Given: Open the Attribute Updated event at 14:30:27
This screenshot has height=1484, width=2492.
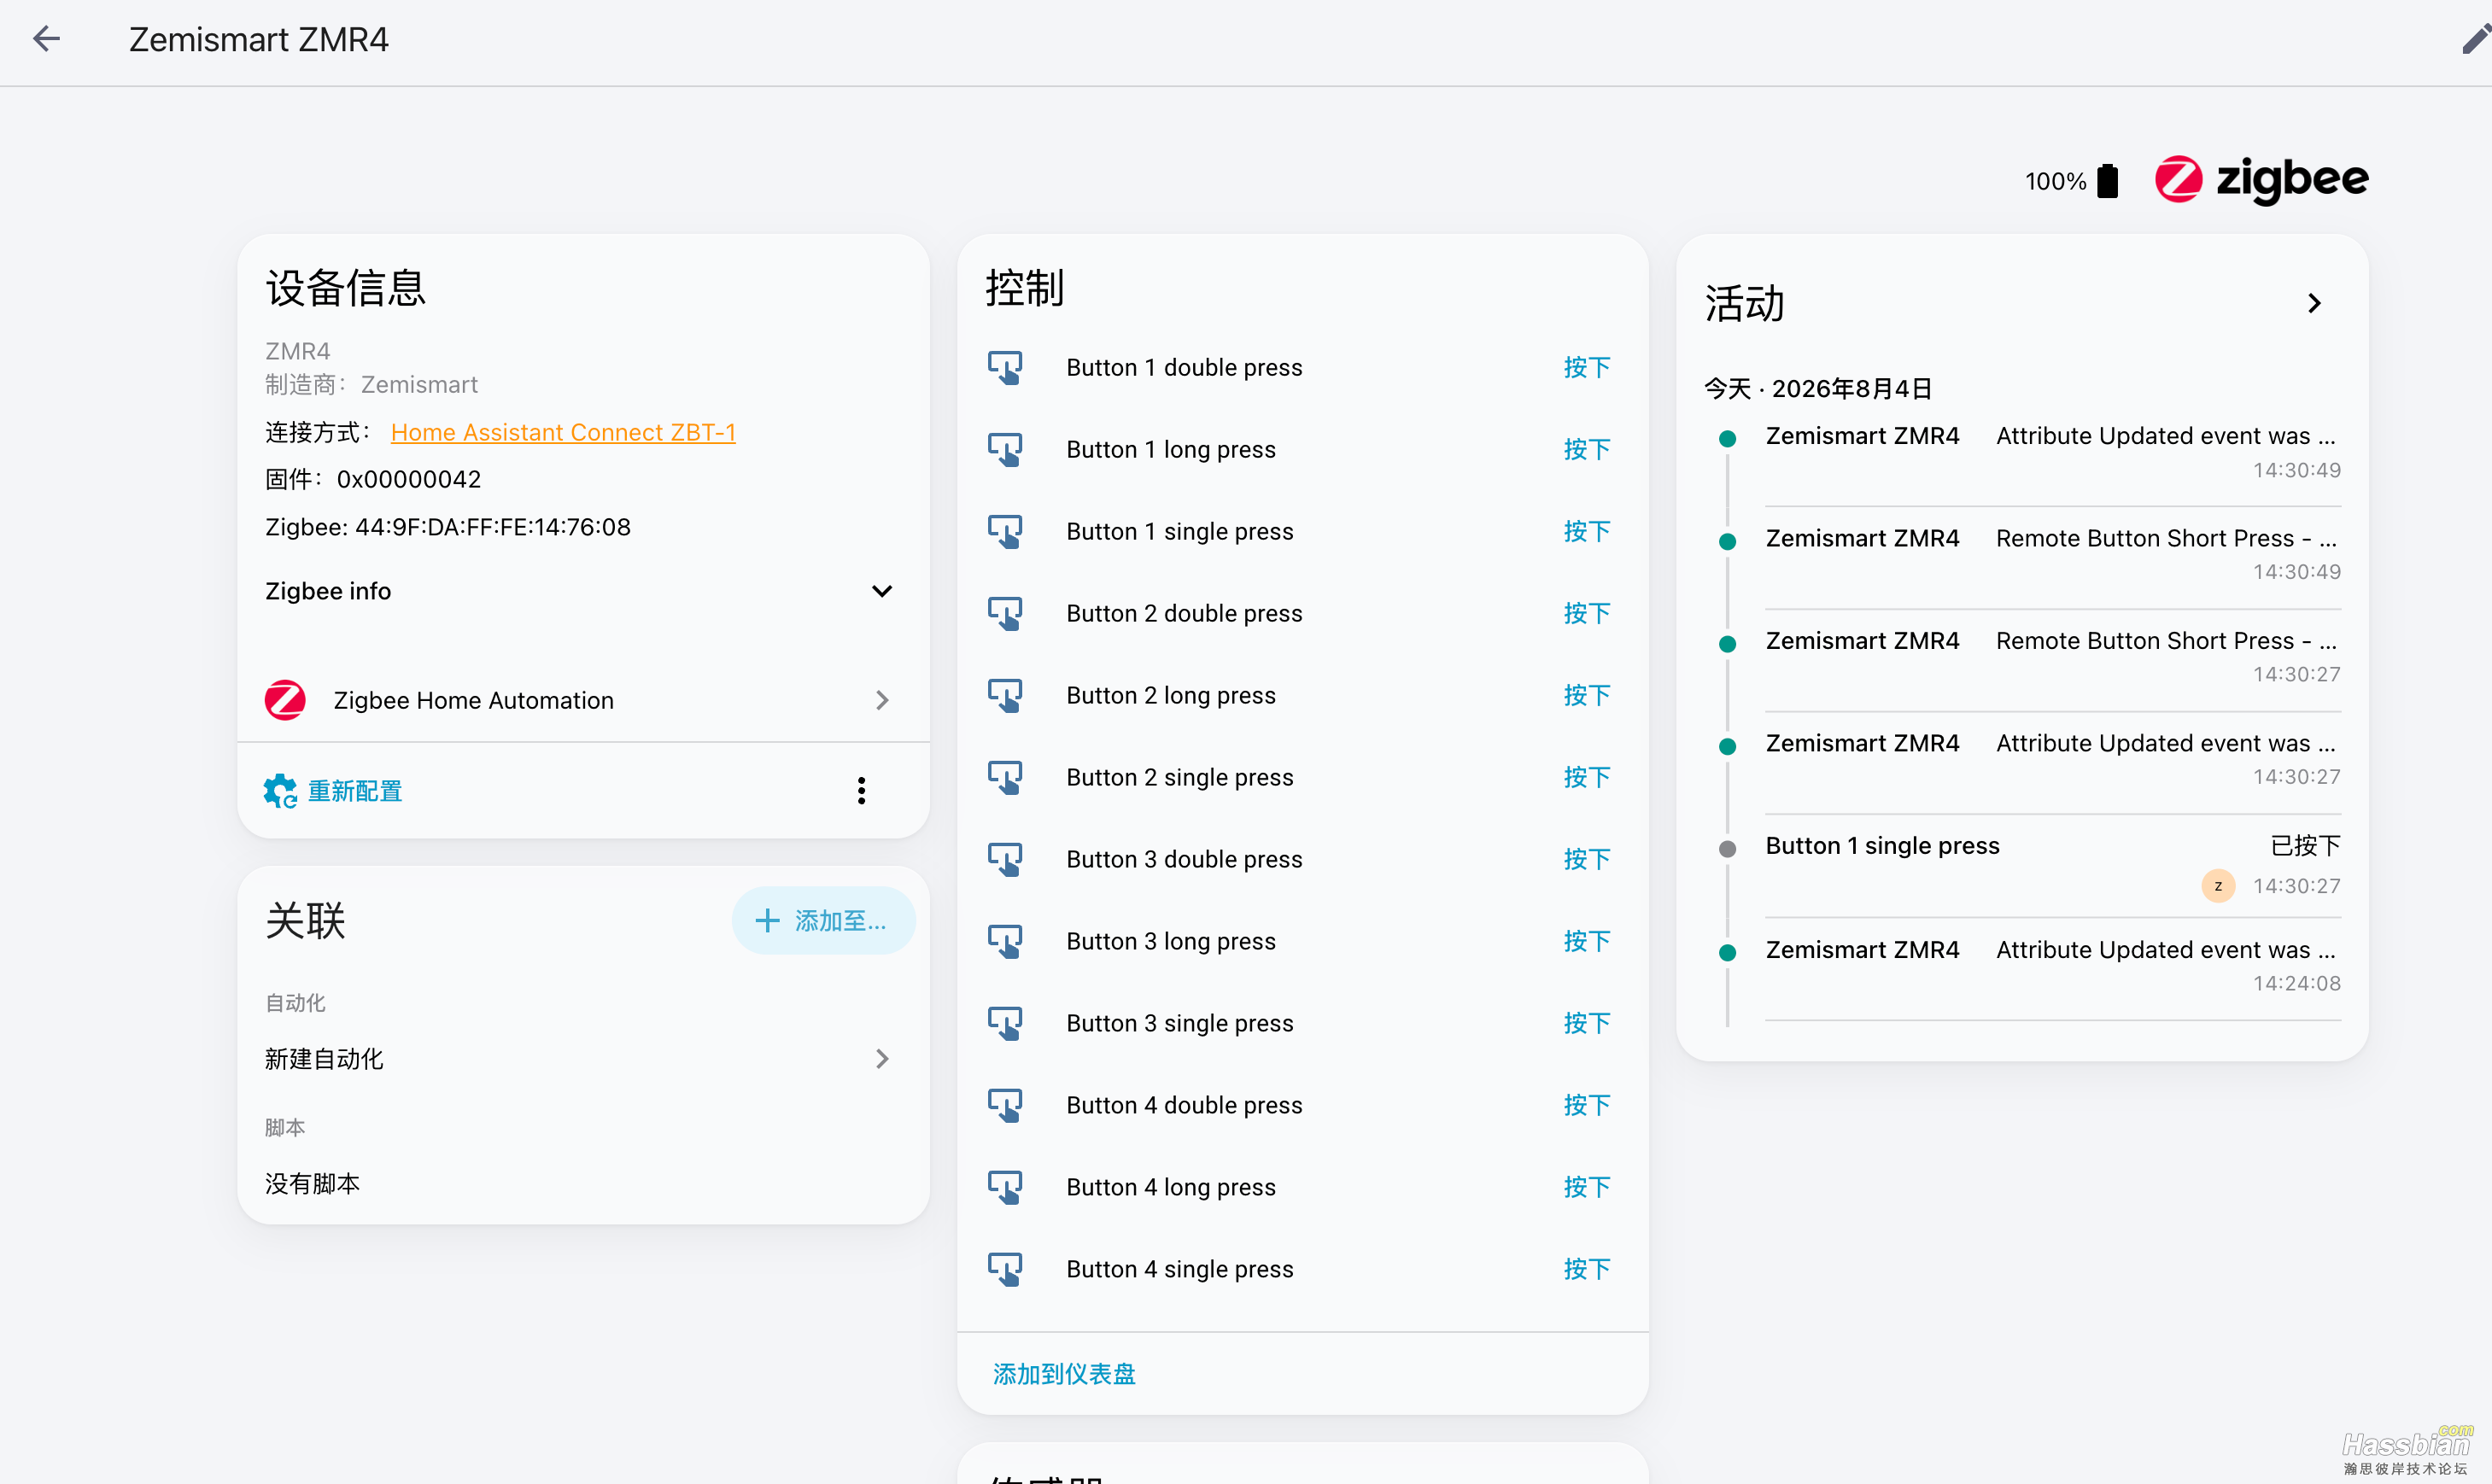Looking at the screenshot, I should [x=2052, y=759].
